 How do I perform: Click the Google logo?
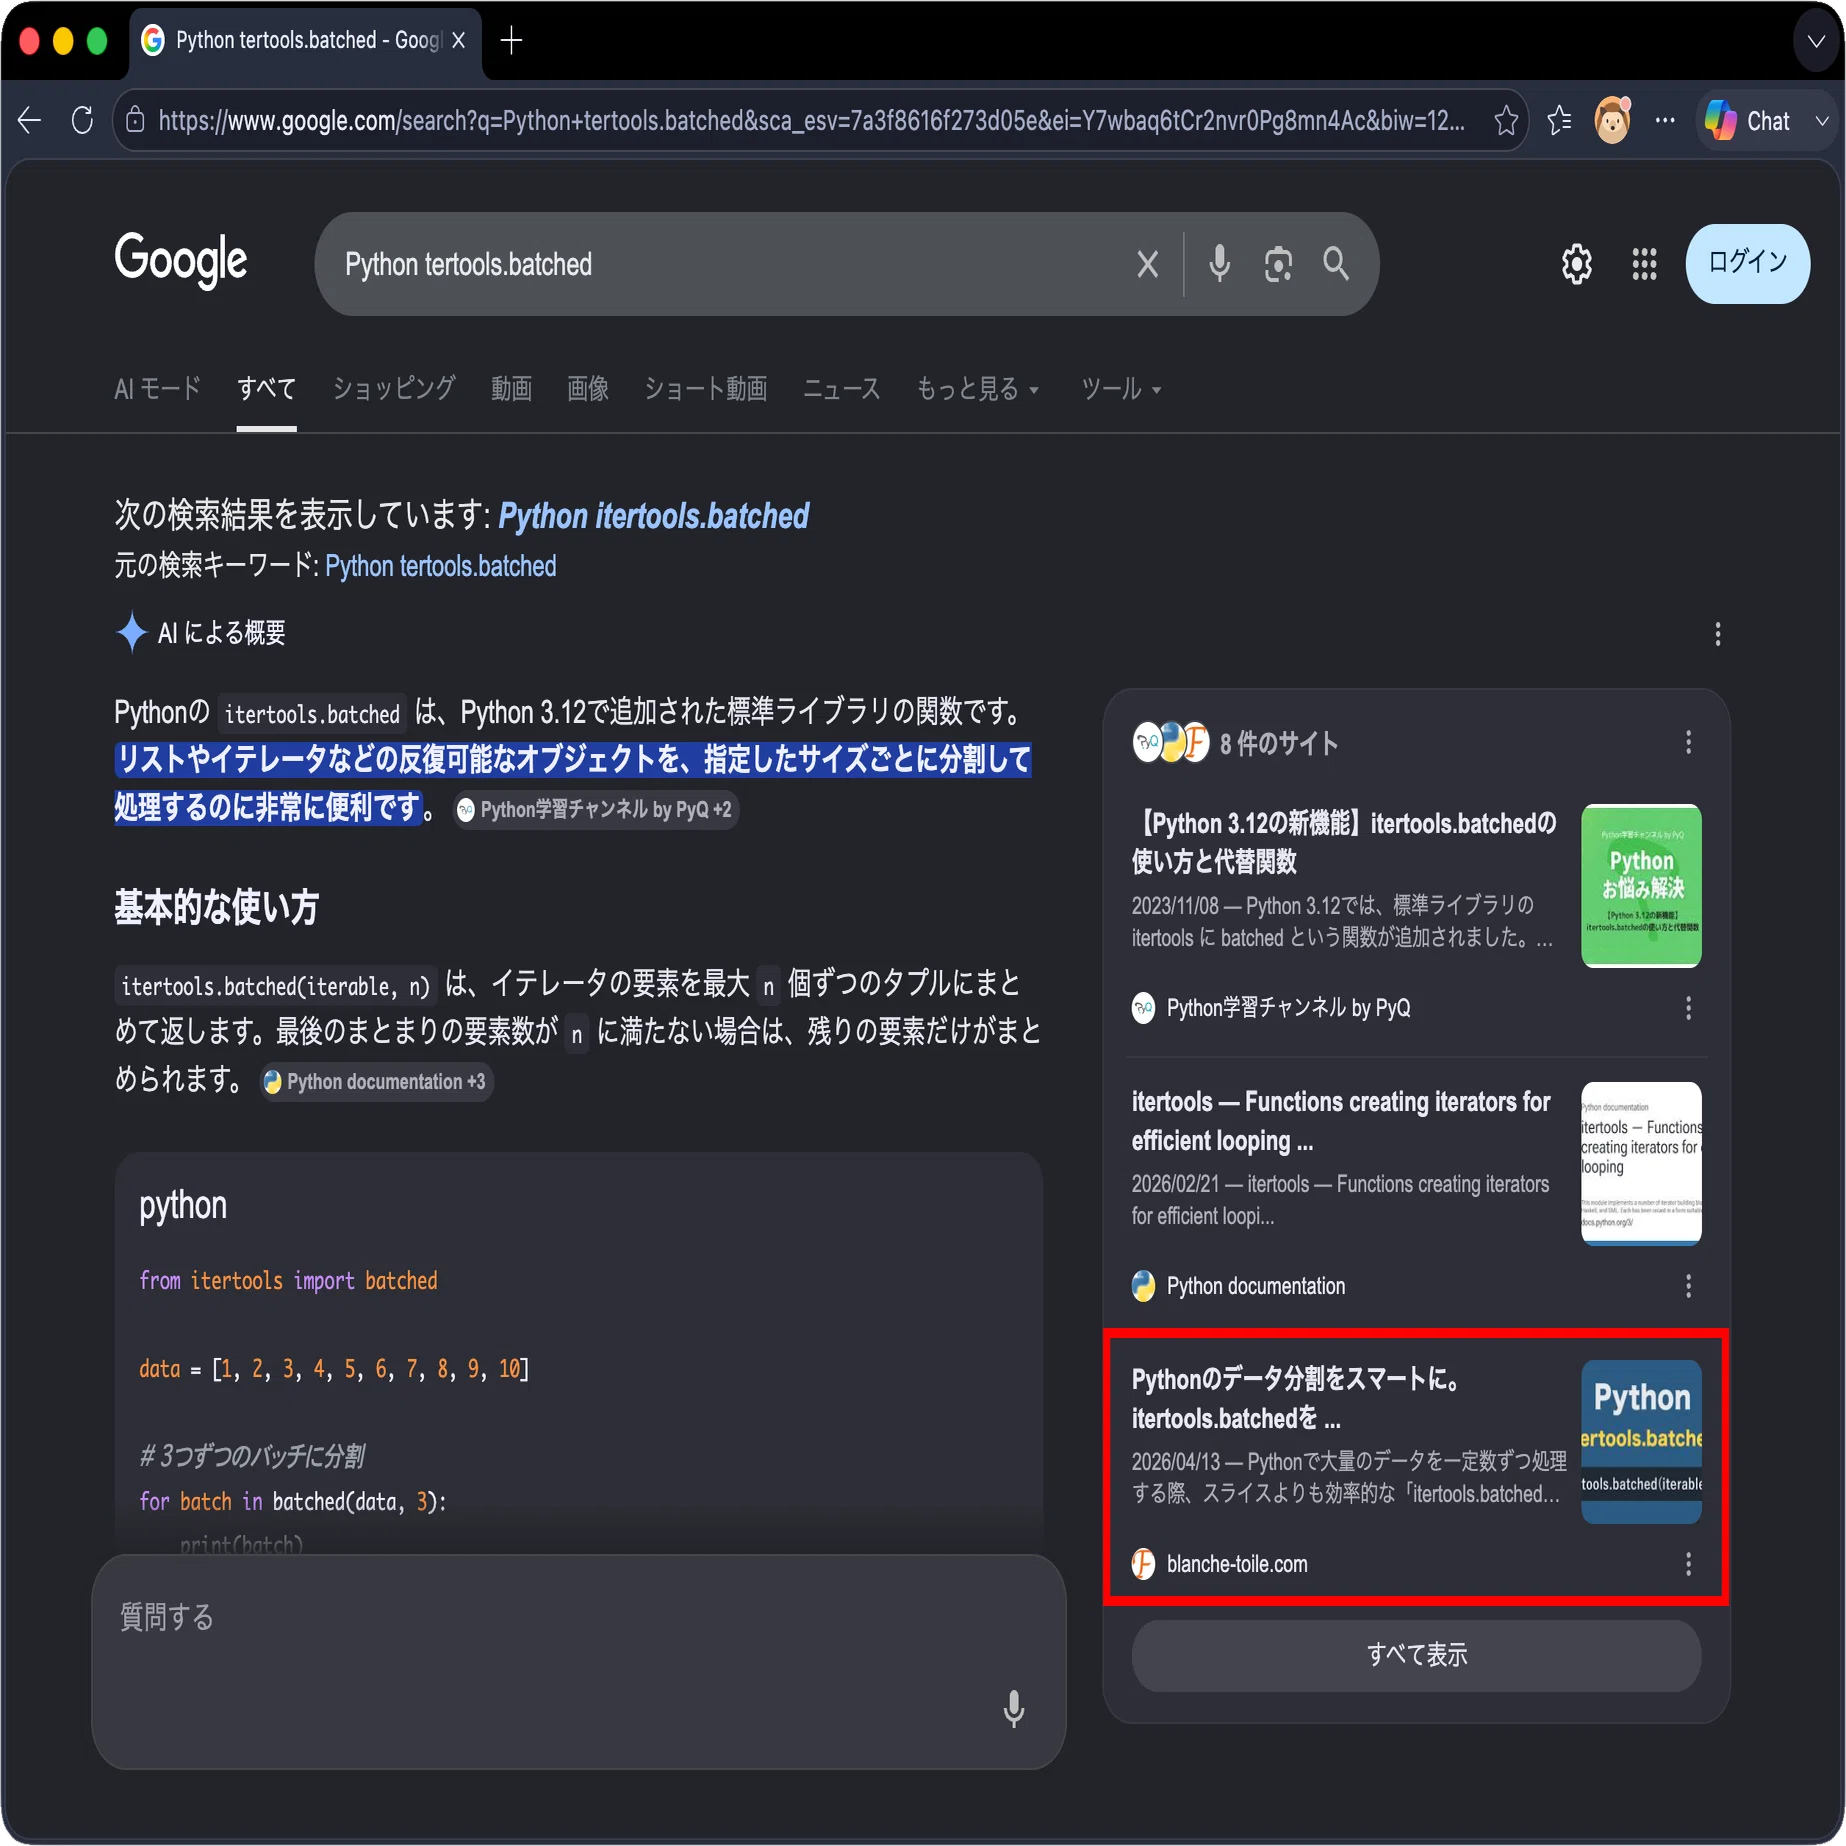click(x=181, y=262)
